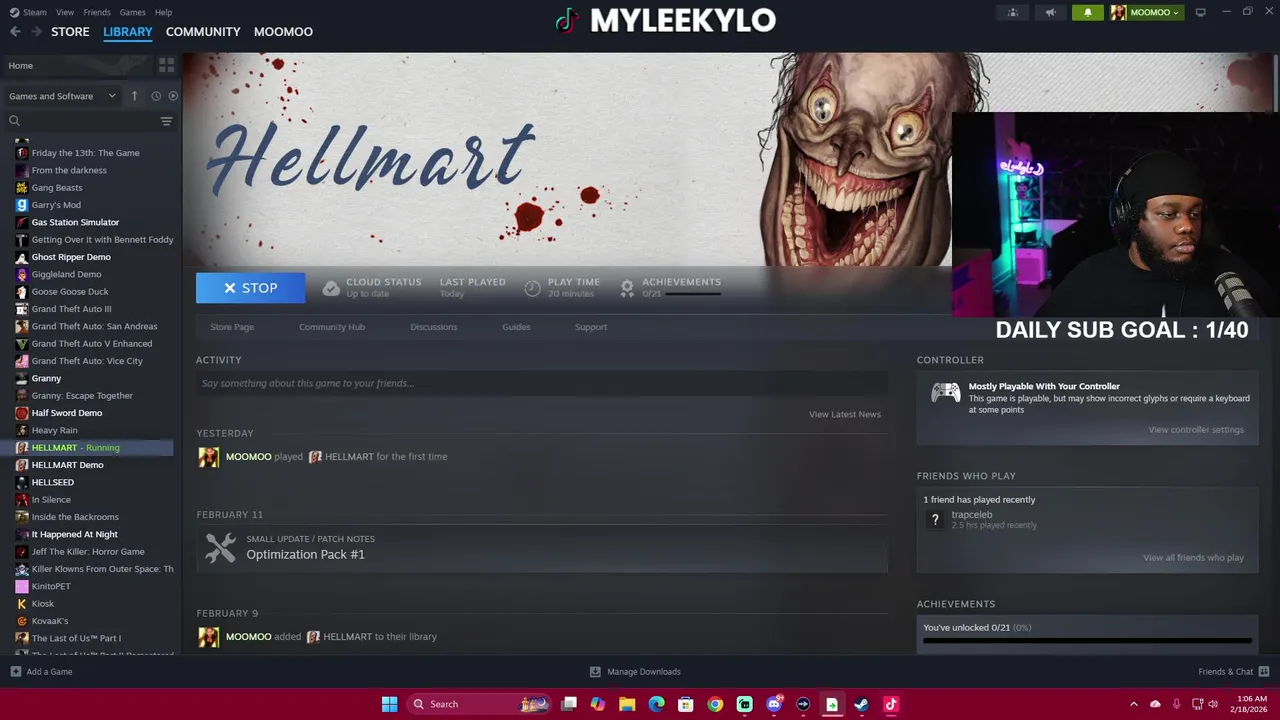
Task: Select Half Sword Demo in the library
Action: pyautogui.click(x=66, y=413)
